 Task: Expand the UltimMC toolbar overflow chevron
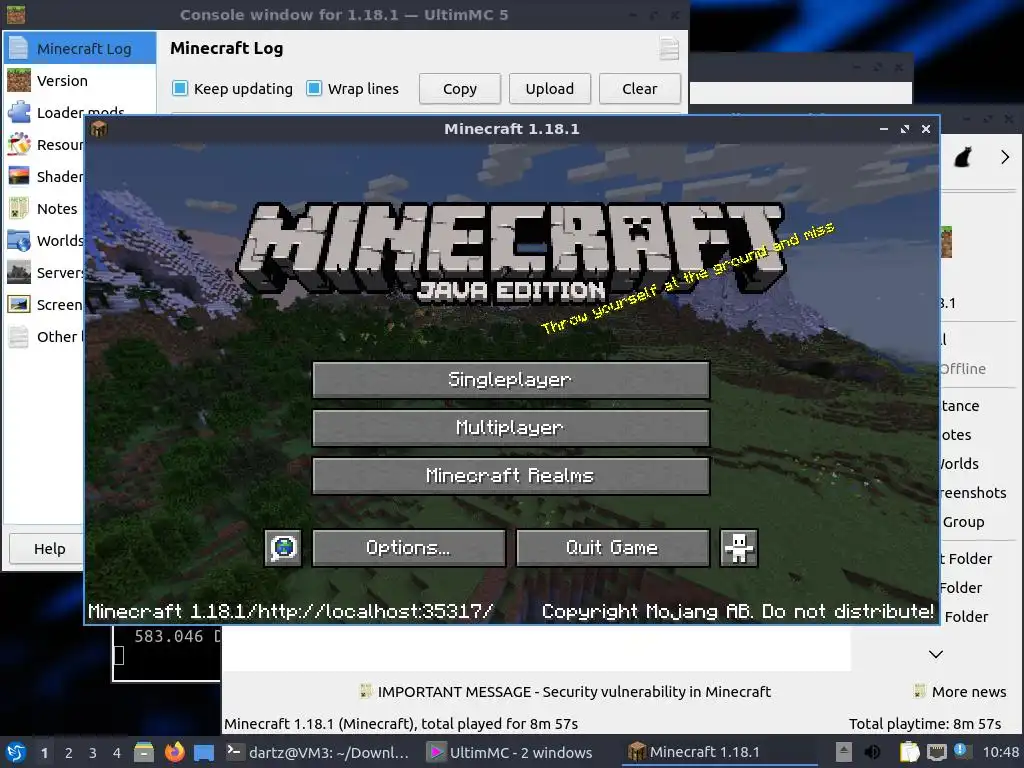1004,157
